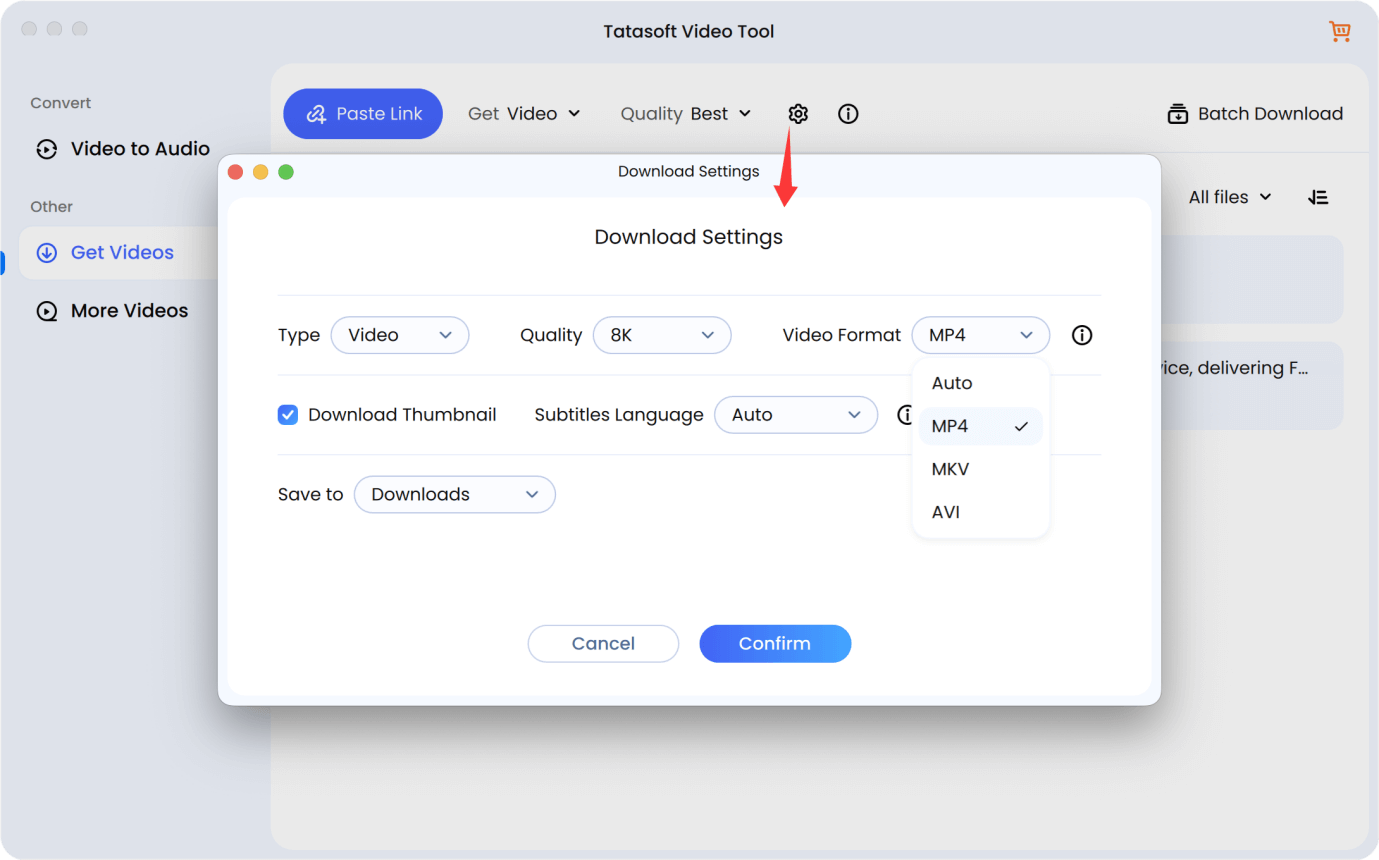
Task: Open the All files filter dropdown
Action: (x=1229, y=196)
